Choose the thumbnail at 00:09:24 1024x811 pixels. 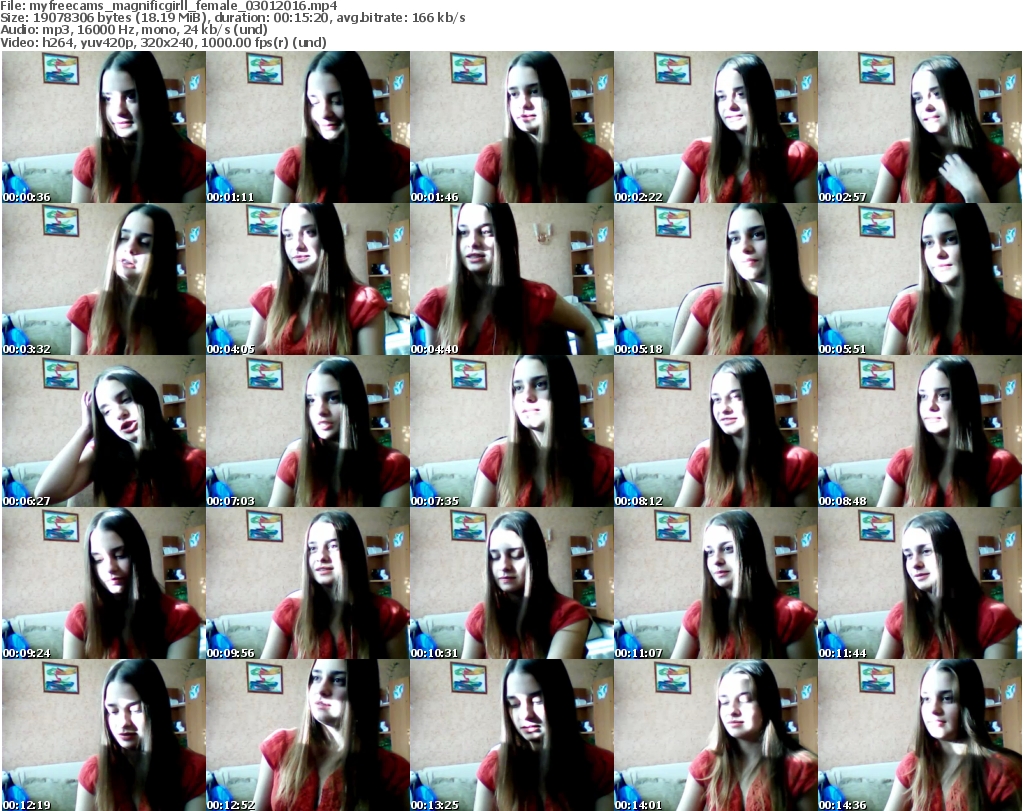pyautogui.click(x=104, y=583)
